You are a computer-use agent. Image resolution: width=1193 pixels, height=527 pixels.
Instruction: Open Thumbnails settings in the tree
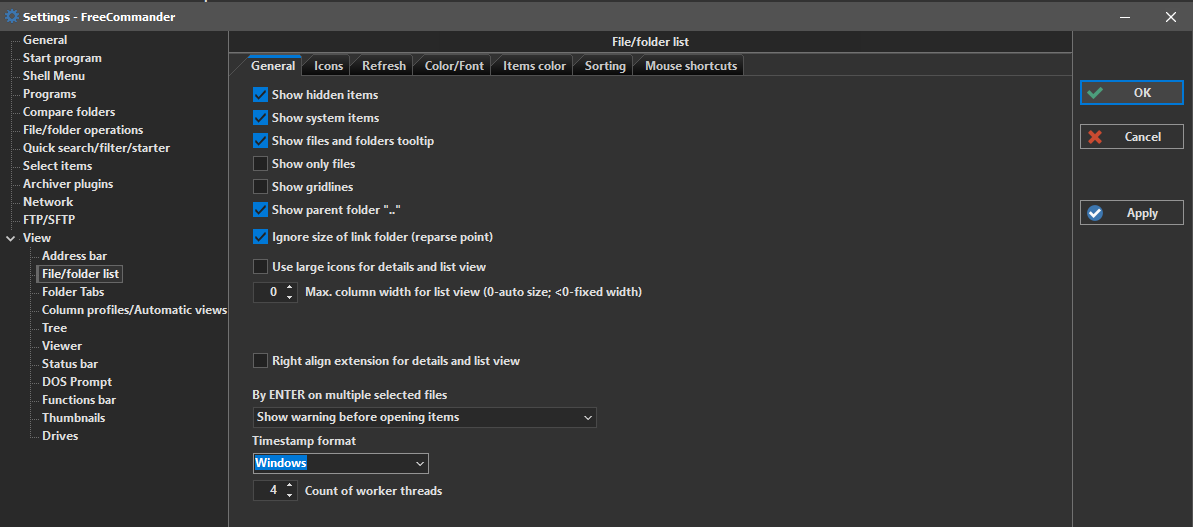pos(73,418)
